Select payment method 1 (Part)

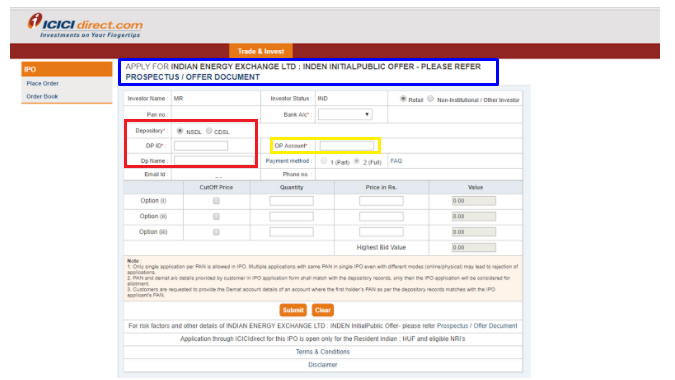[324, 161]
